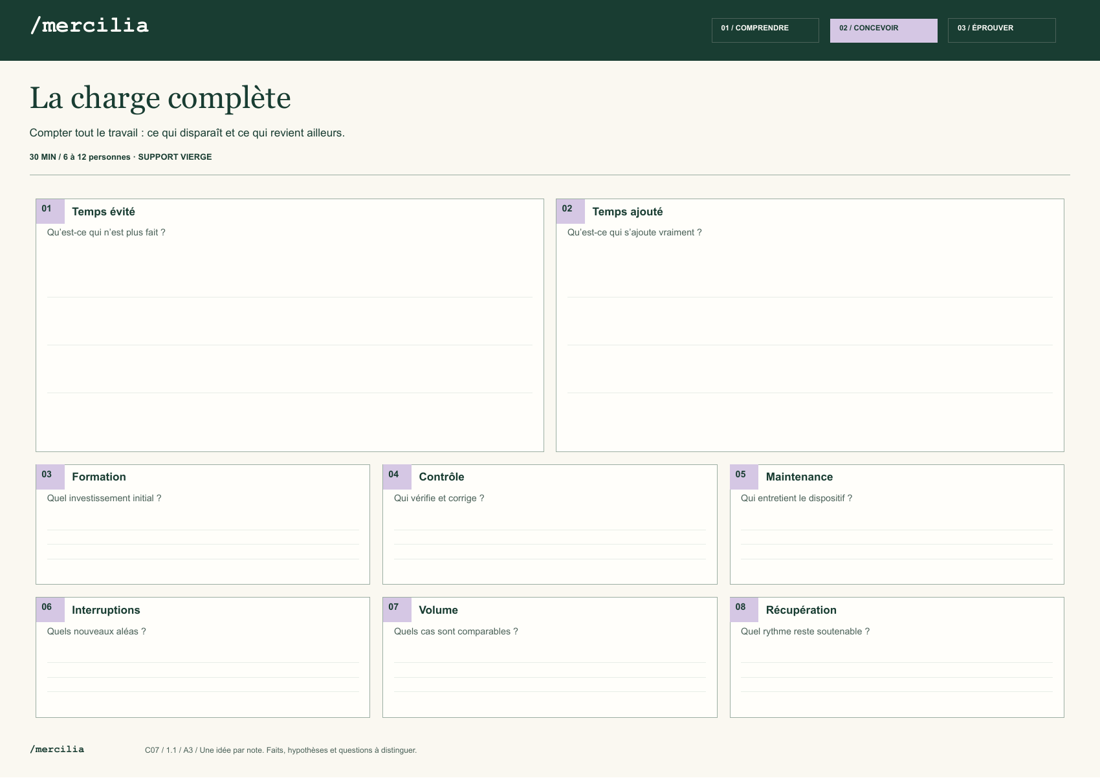Click the 'Temps ajouté' heading
The image size is (1100, 778).
pyautogui.click(x=627, y=212)
